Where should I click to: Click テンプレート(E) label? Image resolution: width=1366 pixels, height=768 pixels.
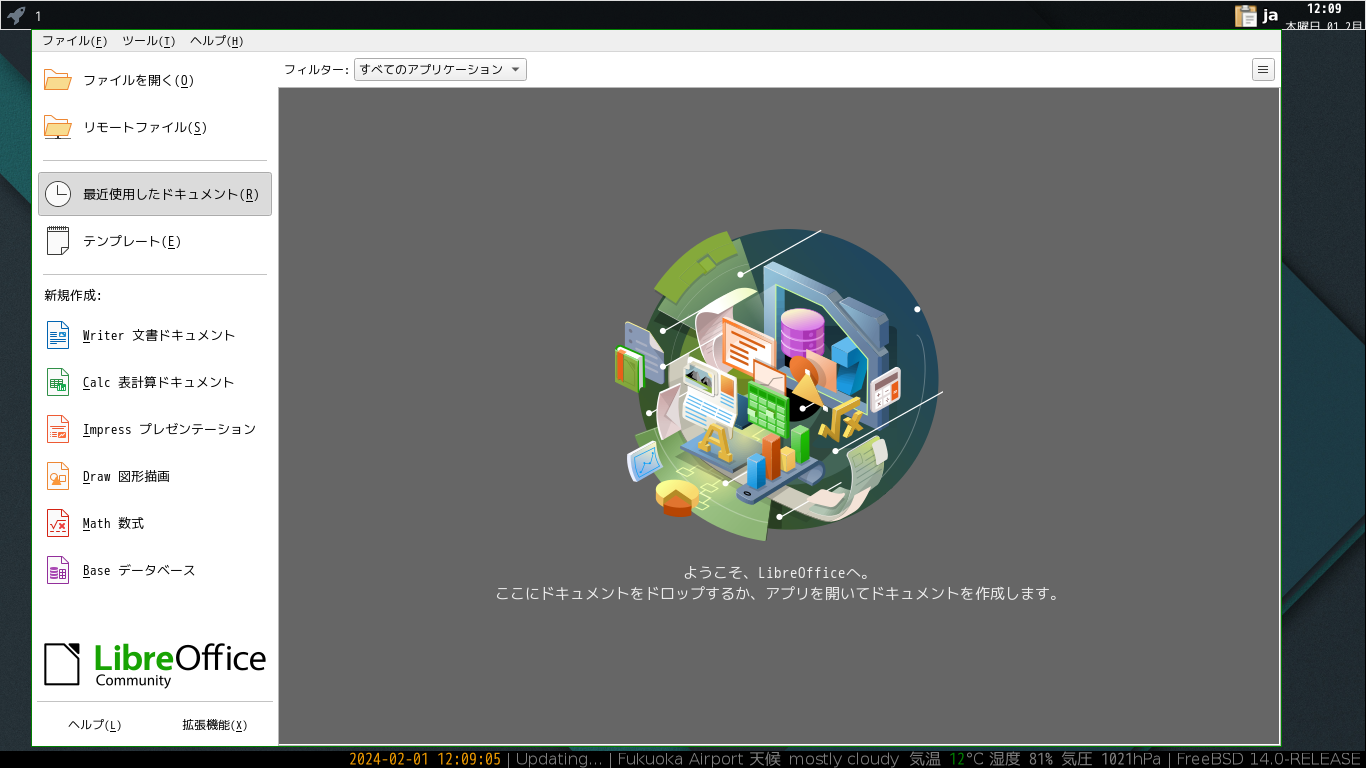pyautogui.click(x=132, y=242)
